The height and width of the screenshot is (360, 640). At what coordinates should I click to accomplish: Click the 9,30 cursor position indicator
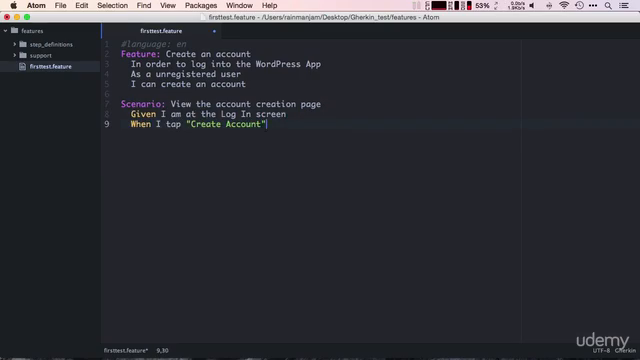point(162,350)
